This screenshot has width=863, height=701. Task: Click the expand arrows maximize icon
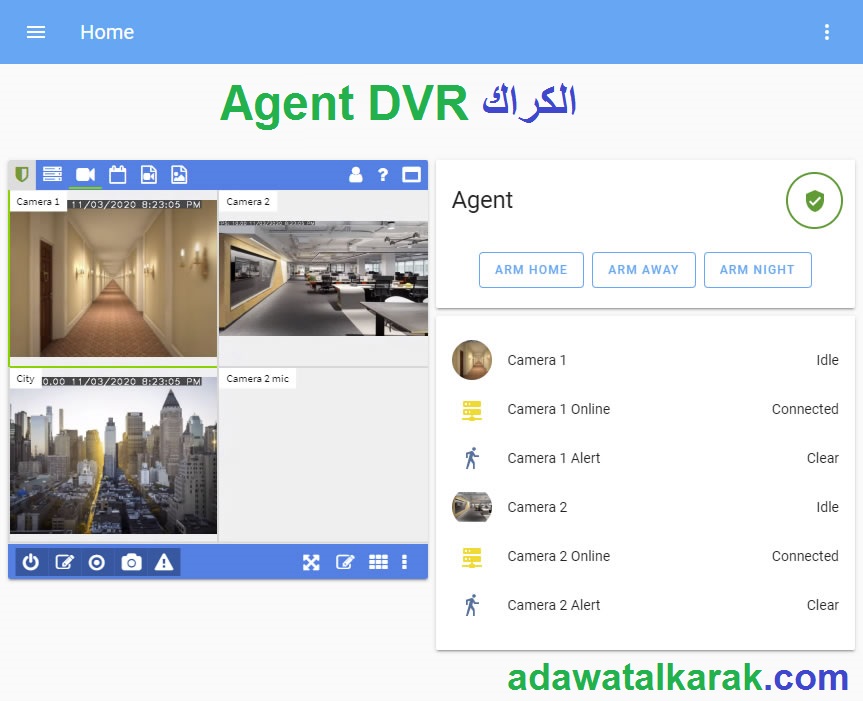(311, 562)
